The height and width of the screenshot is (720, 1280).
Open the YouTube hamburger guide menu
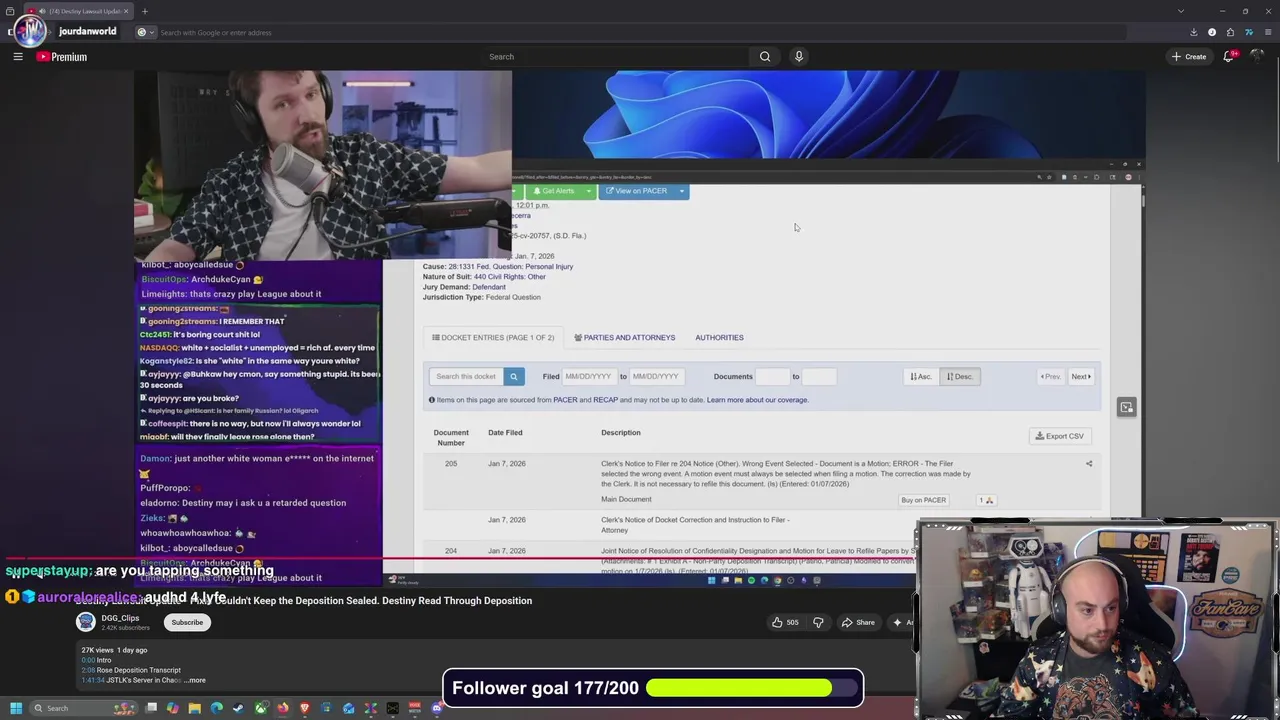[18, 57]
